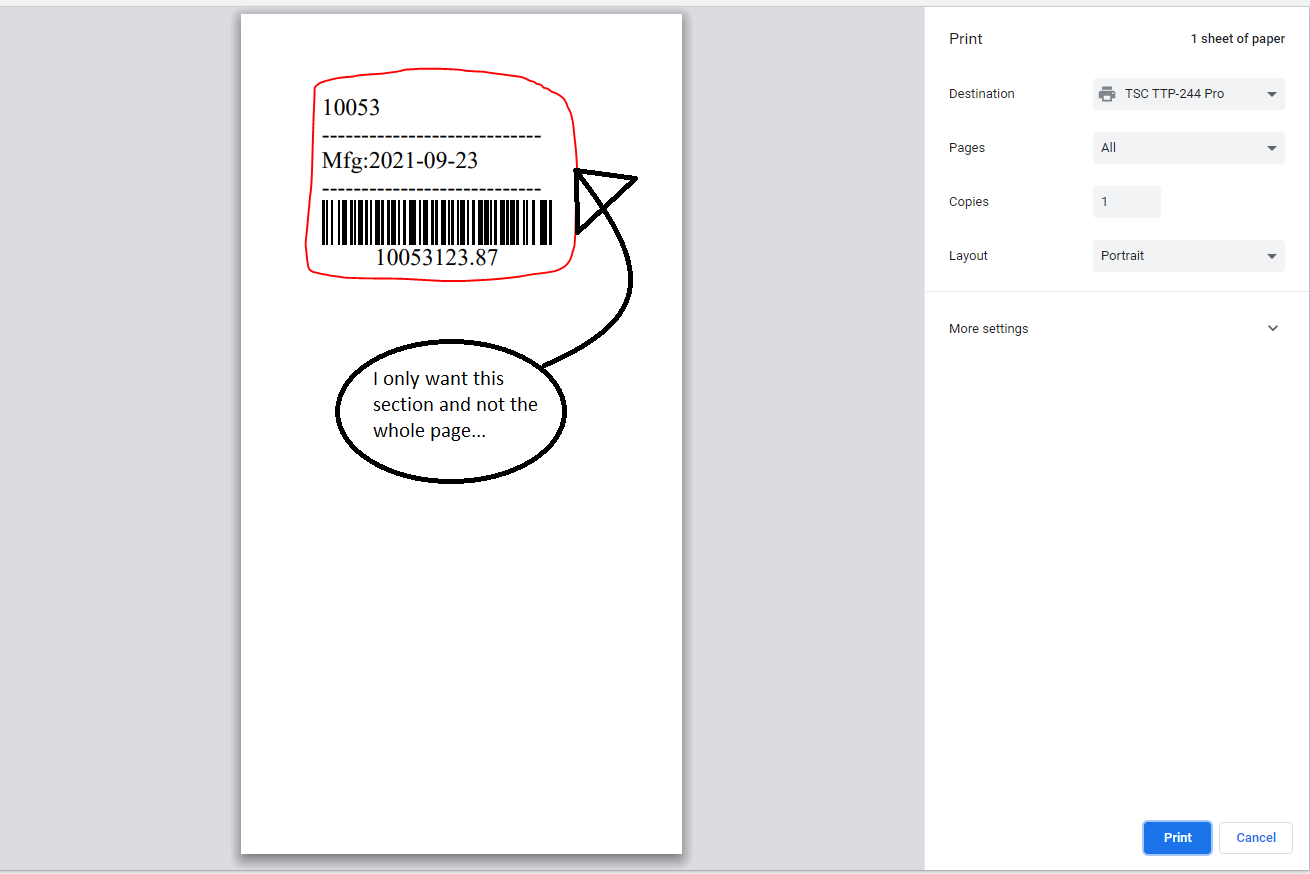This screenshot has height=874, width=1310.
Task: Open the Pages dropdown set to All
Action: (1188, 148)
